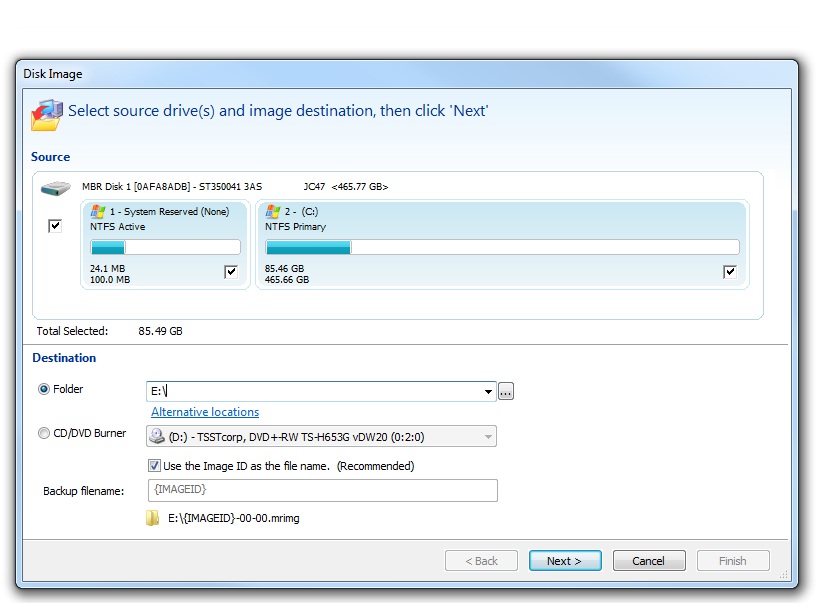This screenshot has height=606, width=816.
Task: Browse for folder with the ellipsis button
Action: [x=506, y=392]
